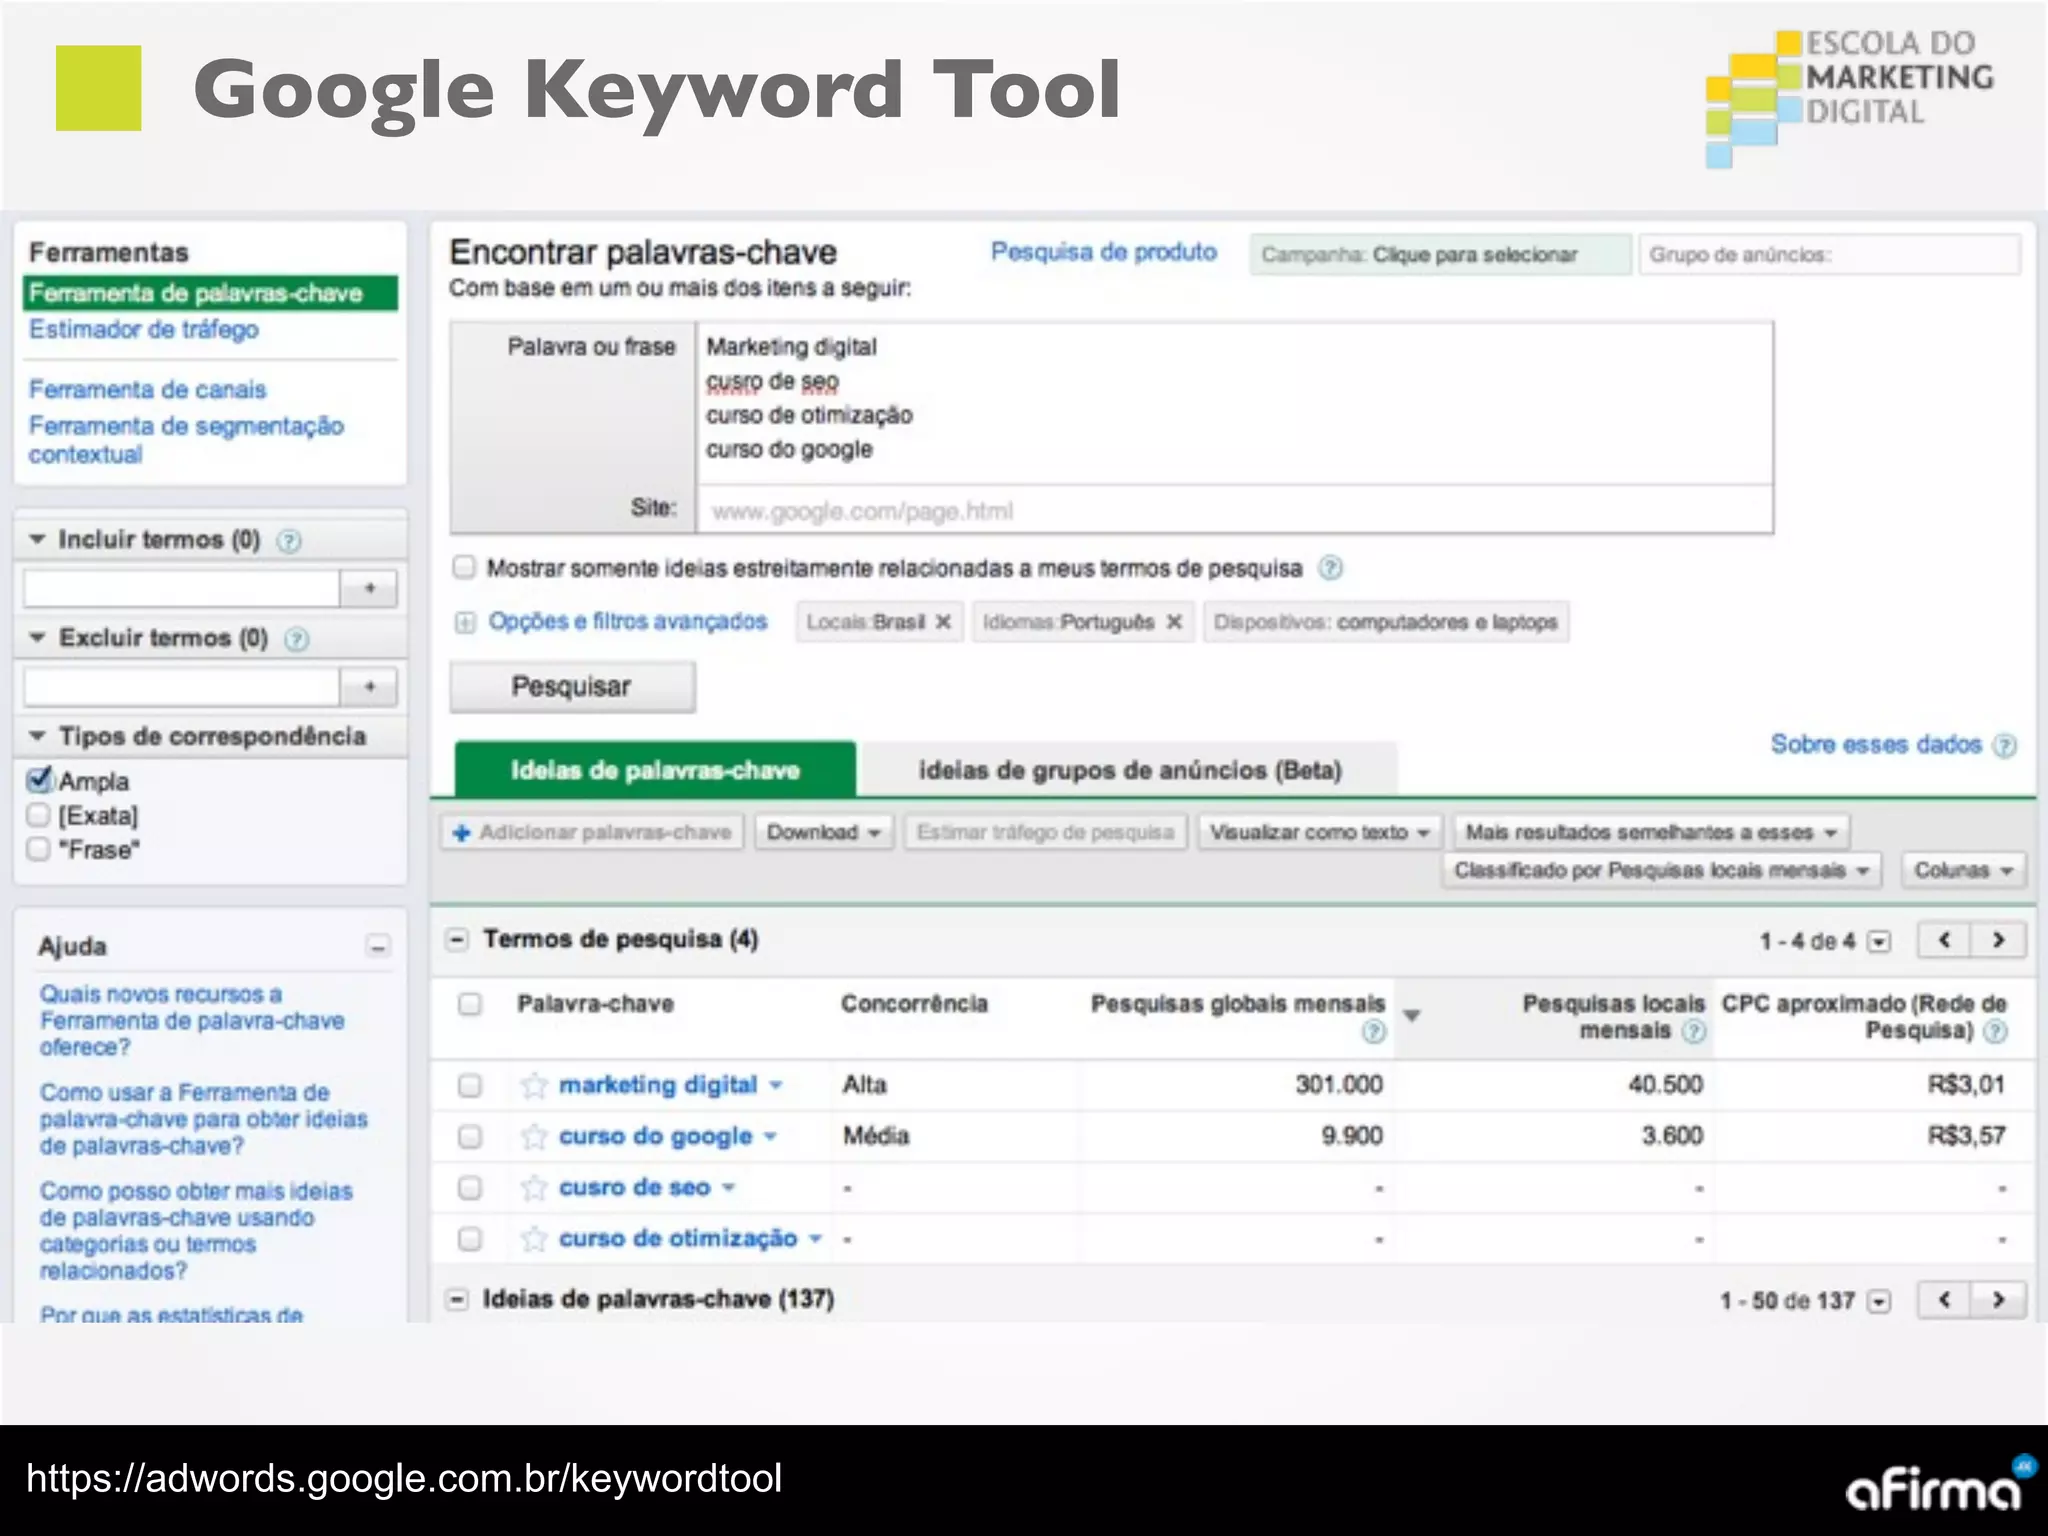Screen dimensions: 2048x1536
Task: Switch to Ideias de grupos de anúncios (Beta) tab
Action: point(1129,770)
